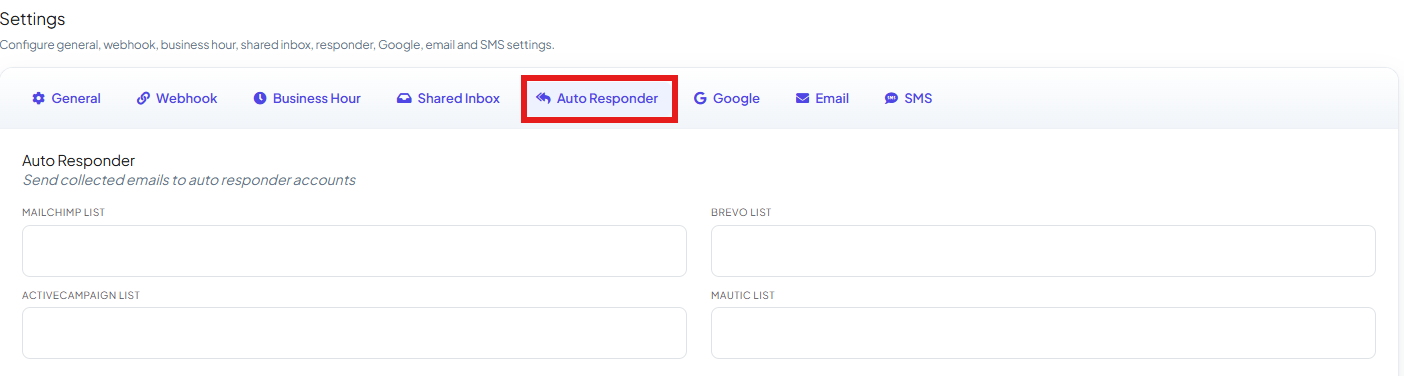Click the ACTIVECAMPAIGN LIST label
Screen dimensions: 1404x376
tap(81, 295)
